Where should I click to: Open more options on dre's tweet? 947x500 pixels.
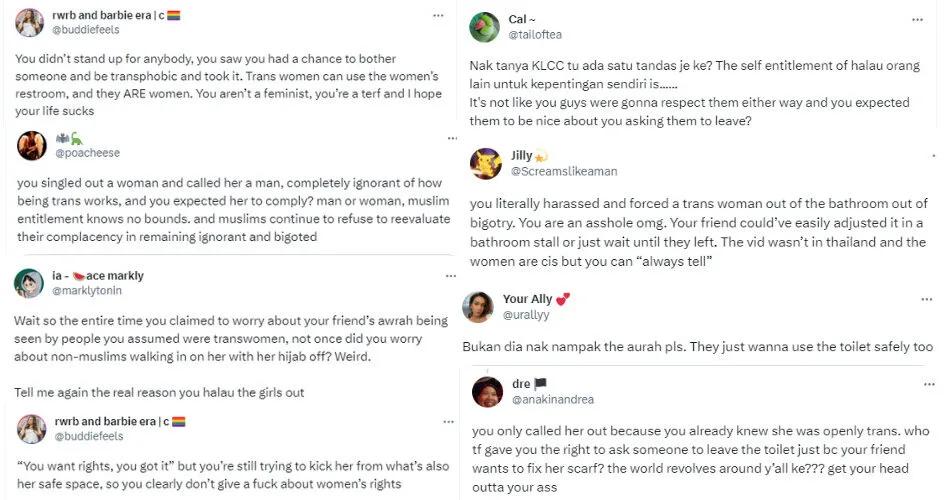click(x=917, y=382)
